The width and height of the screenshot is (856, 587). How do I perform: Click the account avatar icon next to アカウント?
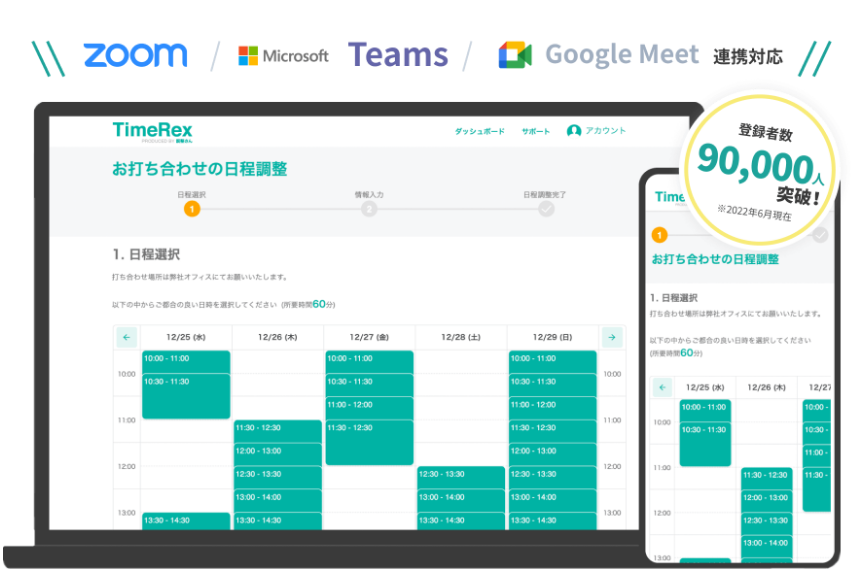[x=574, y=131]
